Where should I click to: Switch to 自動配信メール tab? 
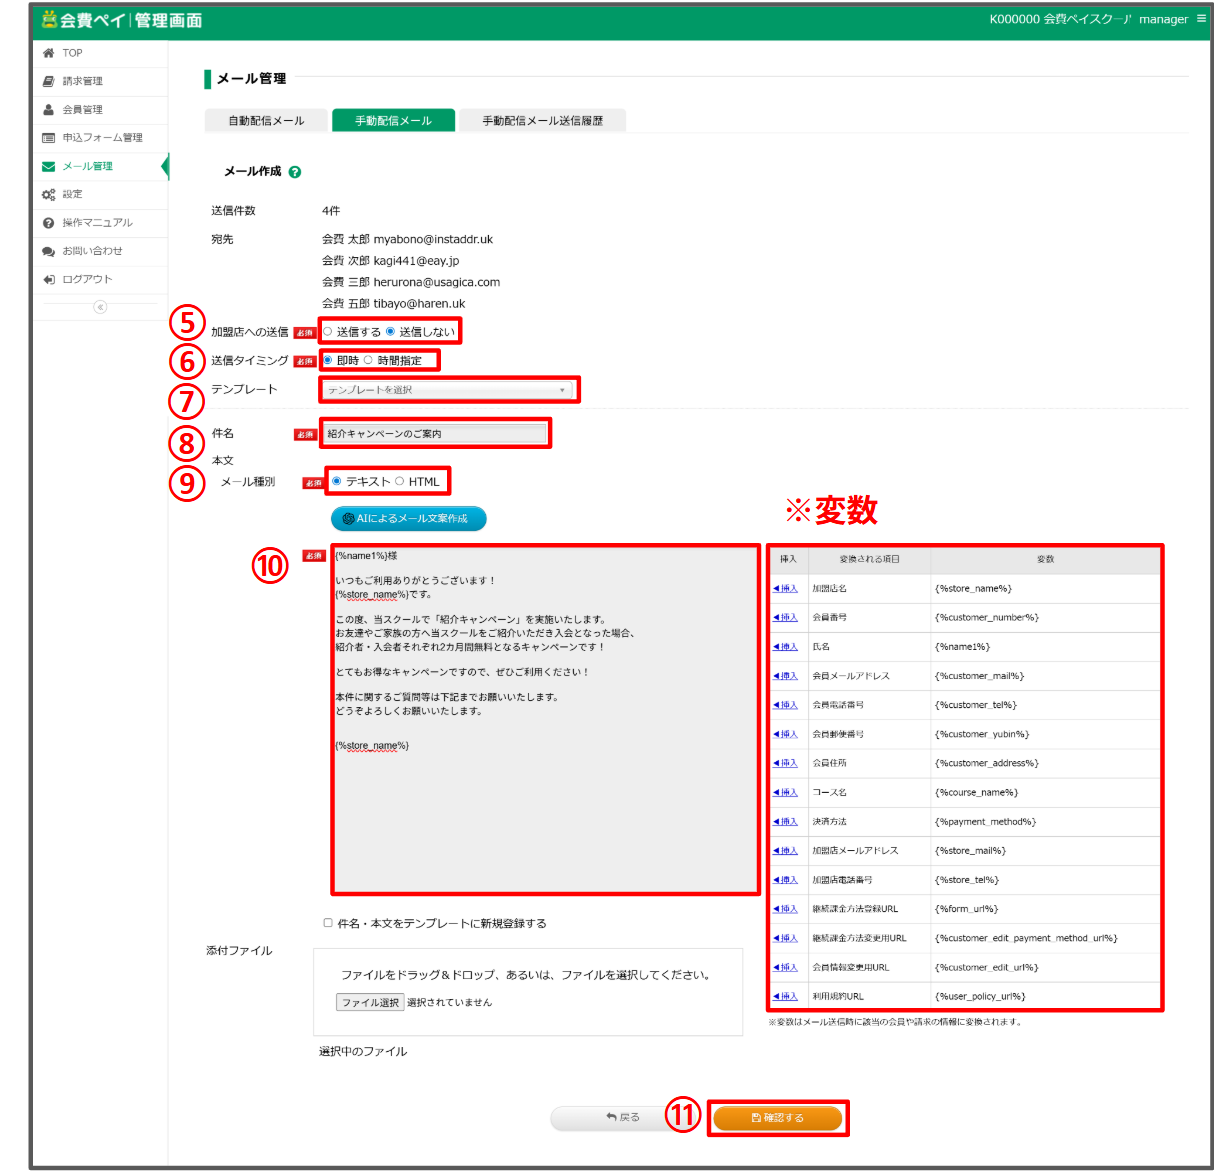(x=266, y=120)
